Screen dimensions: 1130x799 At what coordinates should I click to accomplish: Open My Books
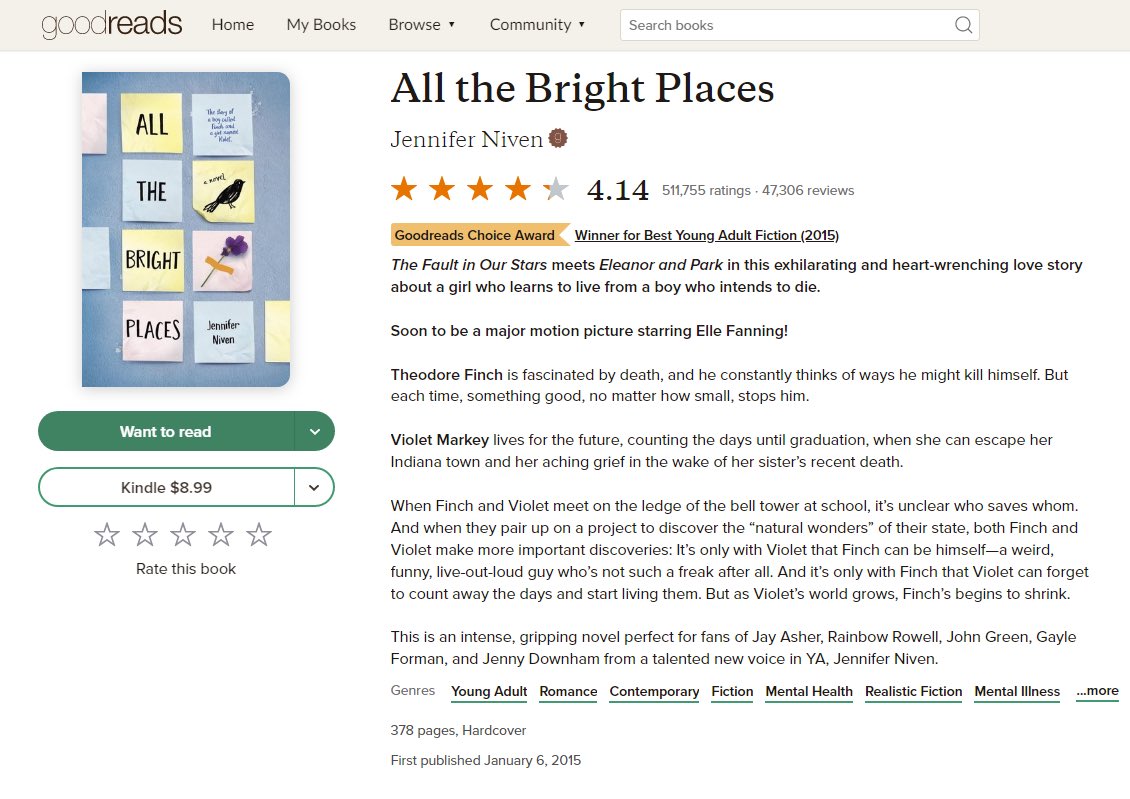coord(321,24)
